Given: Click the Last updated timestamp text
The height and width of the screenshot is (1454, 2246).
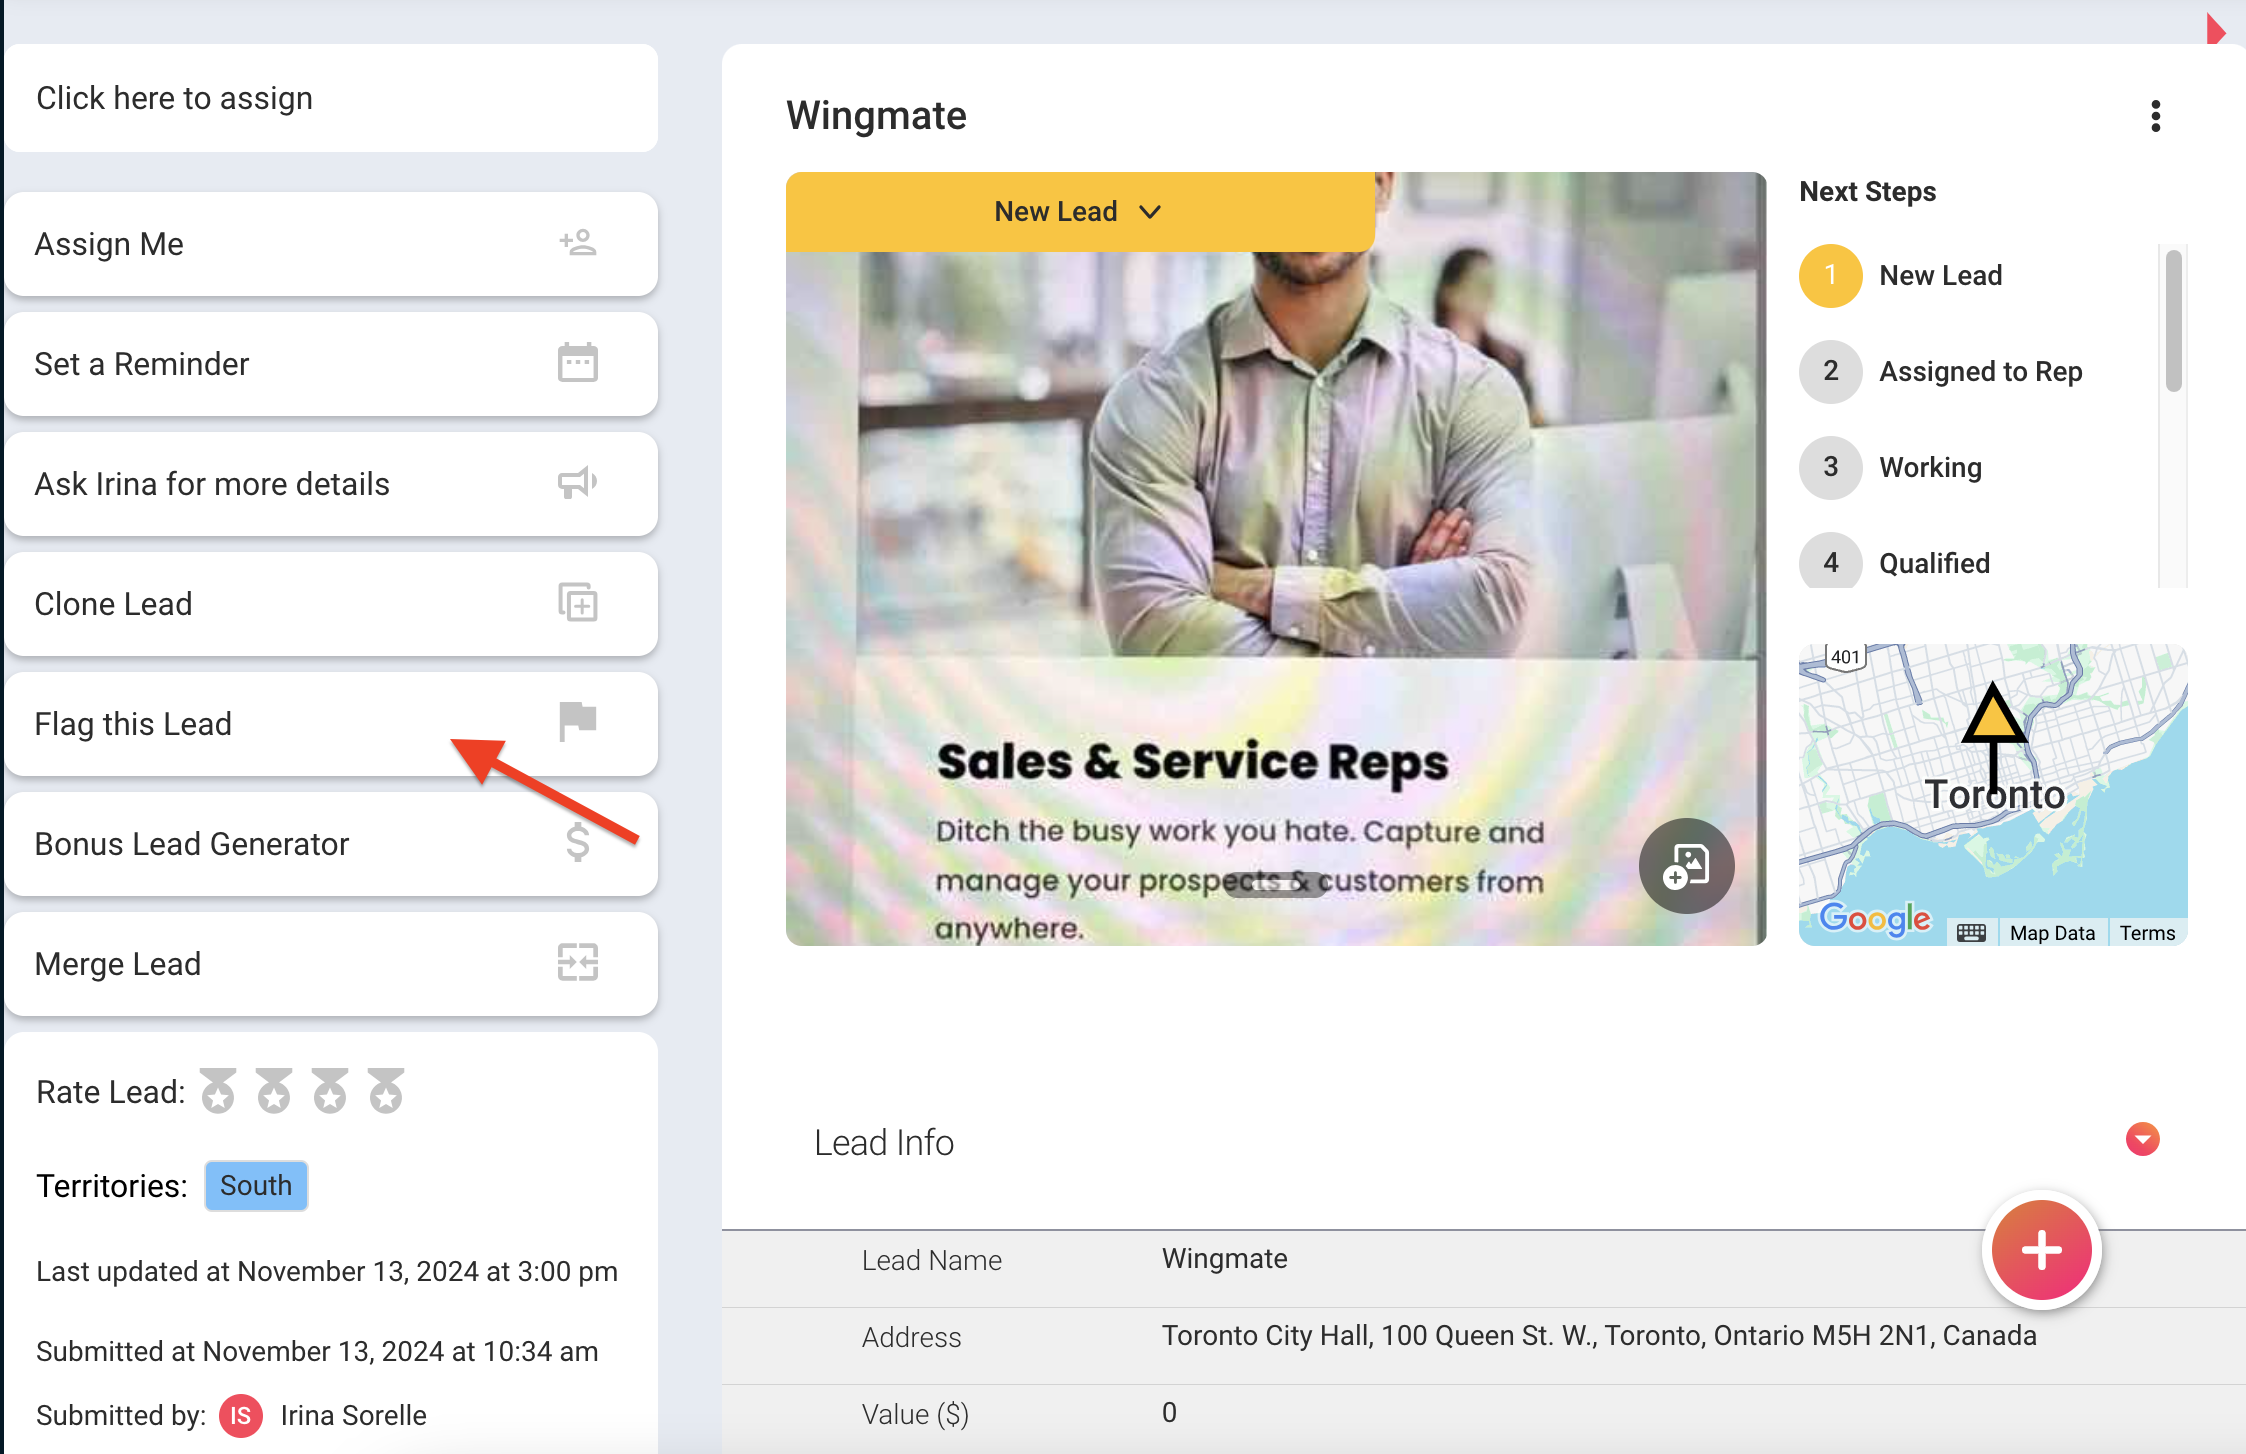Looking at the screenshot, I should point(327,1272).
